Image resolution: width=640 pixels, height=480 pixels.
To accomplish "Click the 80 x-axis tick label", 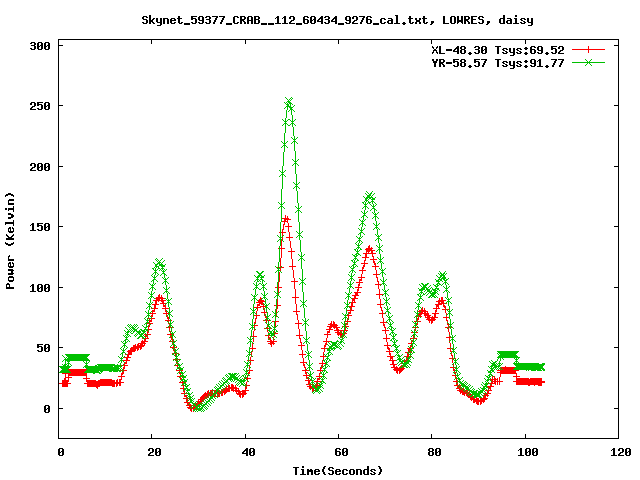I will point(434,452).
